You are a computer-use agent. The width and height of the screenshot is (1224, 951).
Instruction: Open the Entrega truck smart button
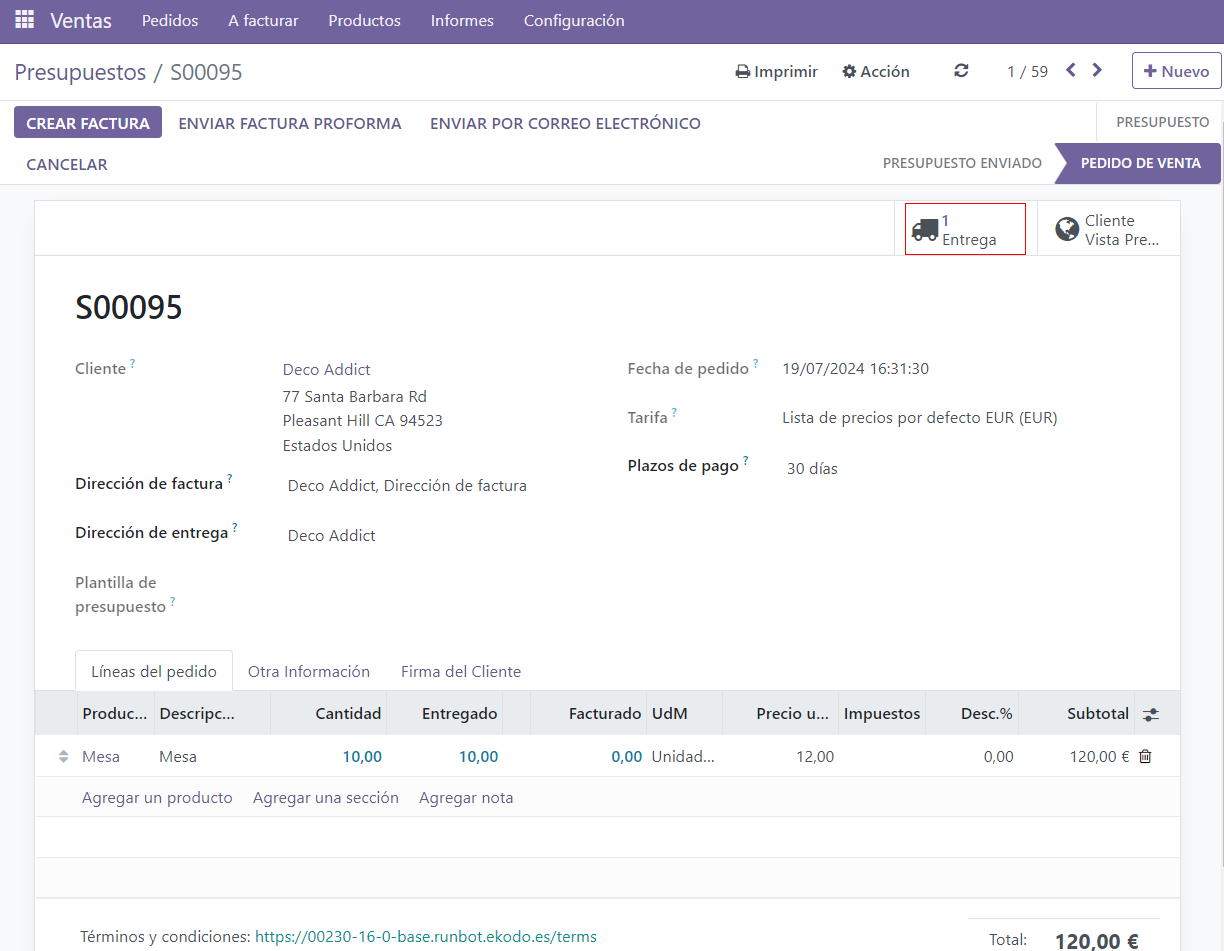click(x=964, y=229)
